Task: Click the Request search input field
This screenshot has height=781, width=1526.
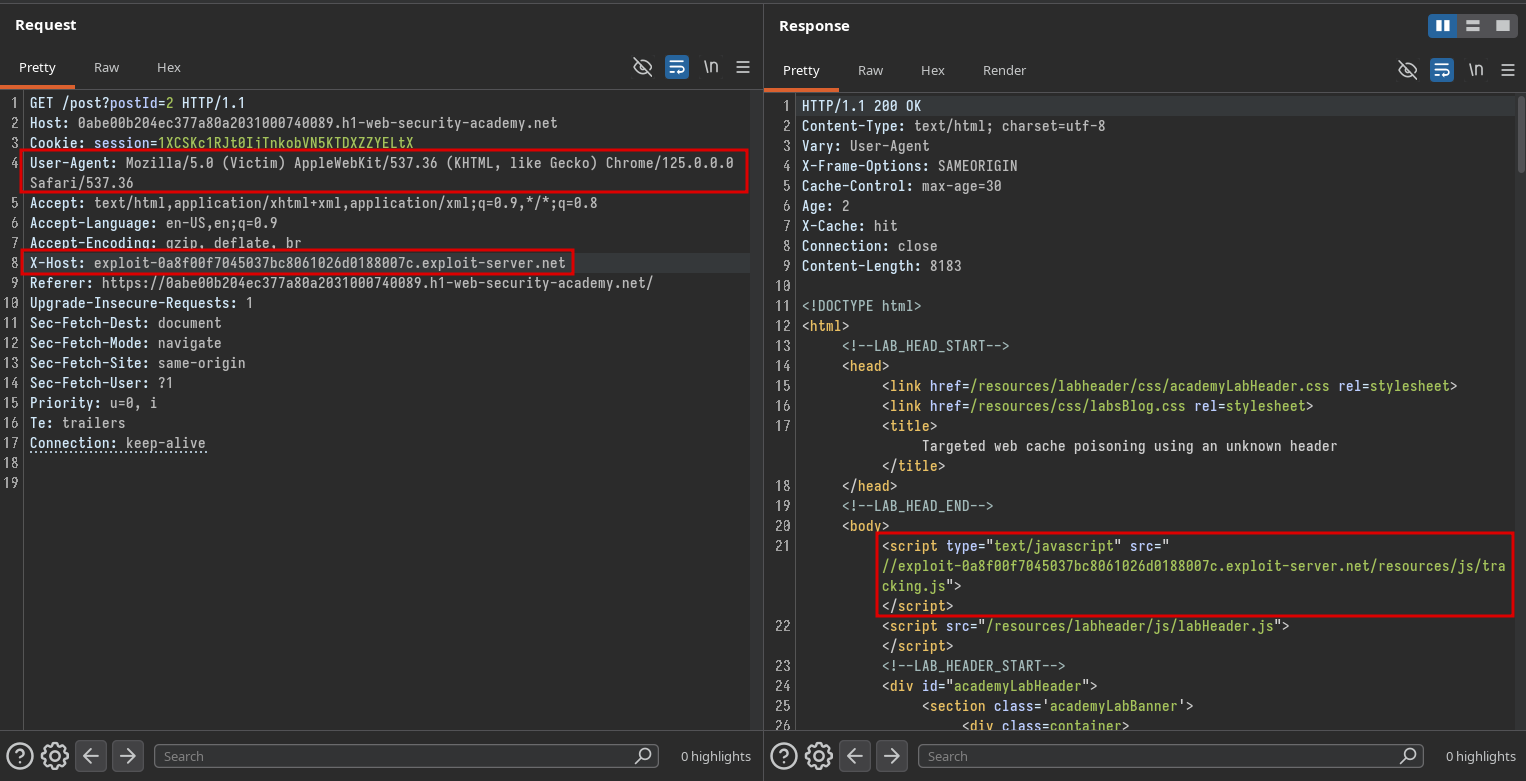Action: pyautogui.click(x=395, y=756)
